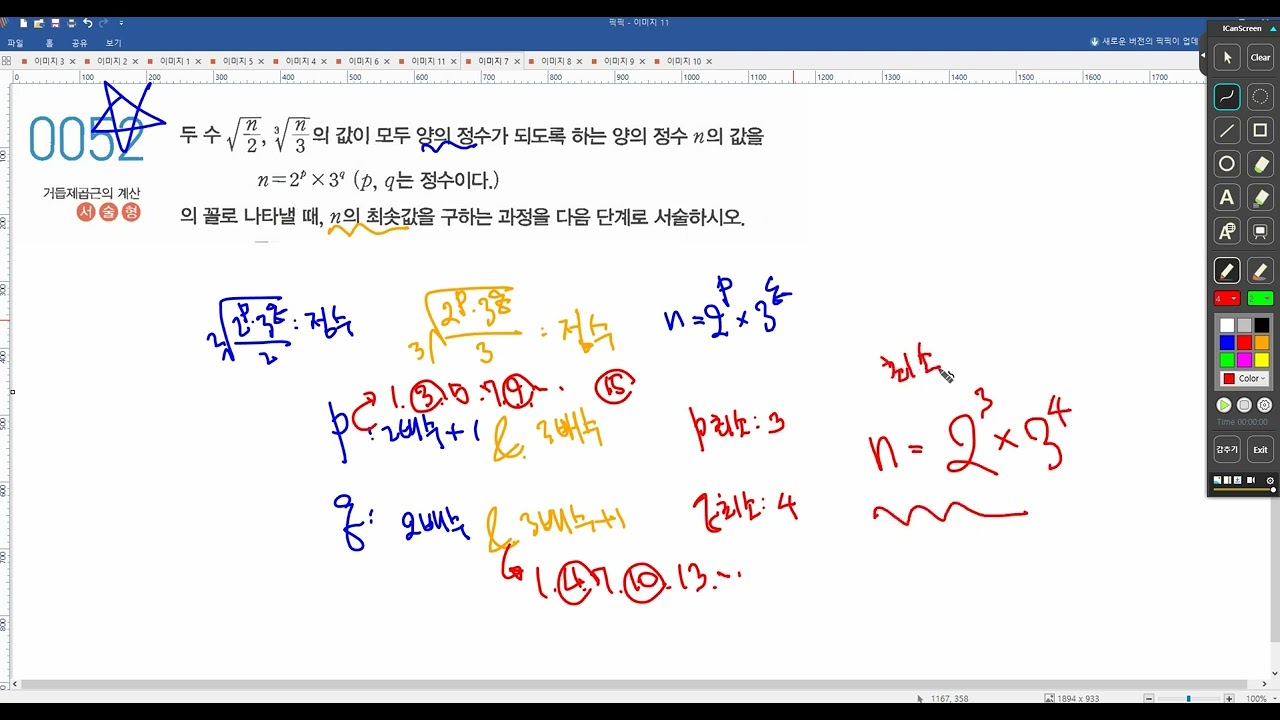Click the zoom out minus button
Image resolution: width=1280 pixels, height=720 pixels.
(x=1149, y=698)
